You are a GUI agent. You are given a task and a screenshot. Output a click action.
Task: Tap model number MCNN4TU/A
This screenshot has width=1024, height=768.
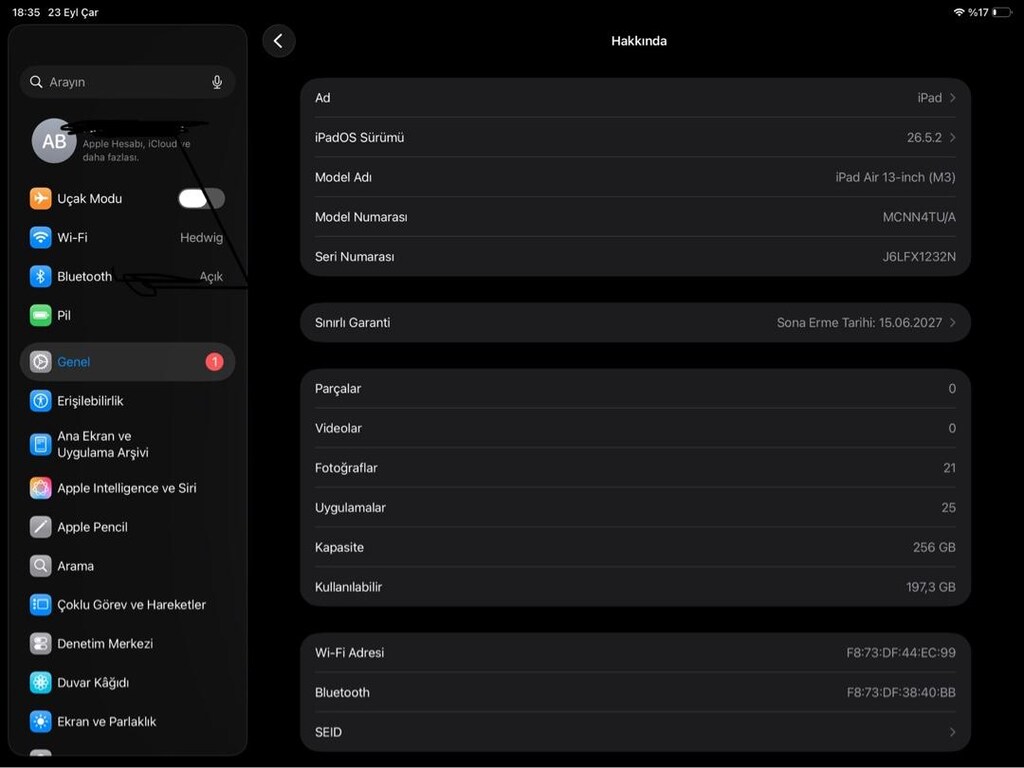tap(919, 217)
